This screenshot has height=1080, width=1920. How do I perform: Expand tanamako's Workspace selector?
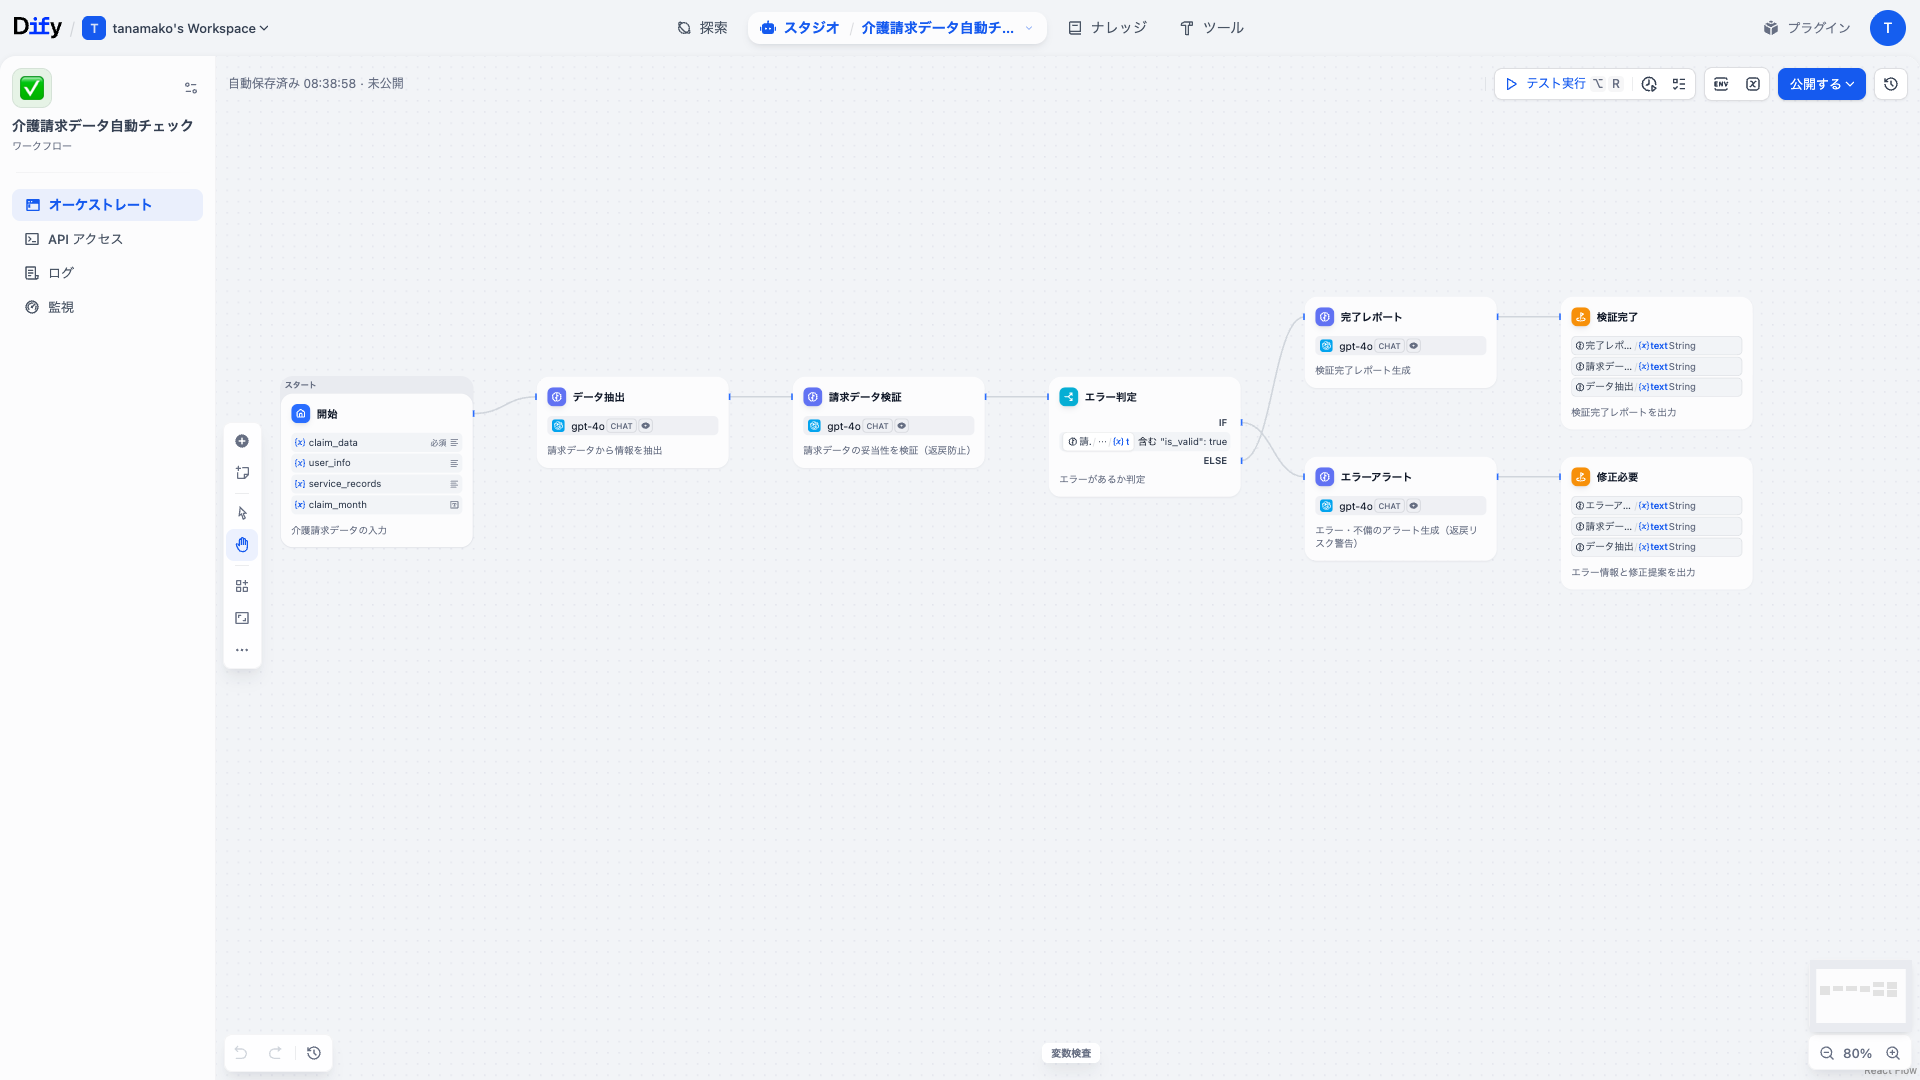263,28
